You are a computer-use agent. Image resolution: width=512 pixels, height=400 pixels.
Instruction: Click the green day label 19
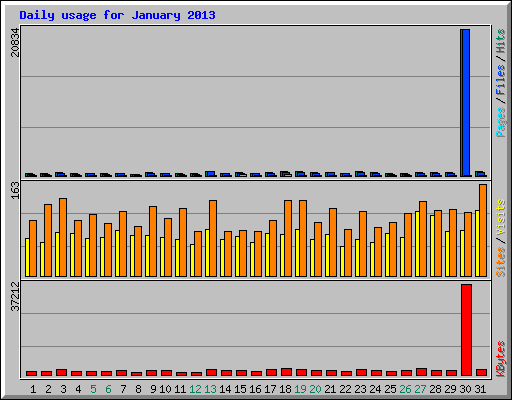(300, 389)
